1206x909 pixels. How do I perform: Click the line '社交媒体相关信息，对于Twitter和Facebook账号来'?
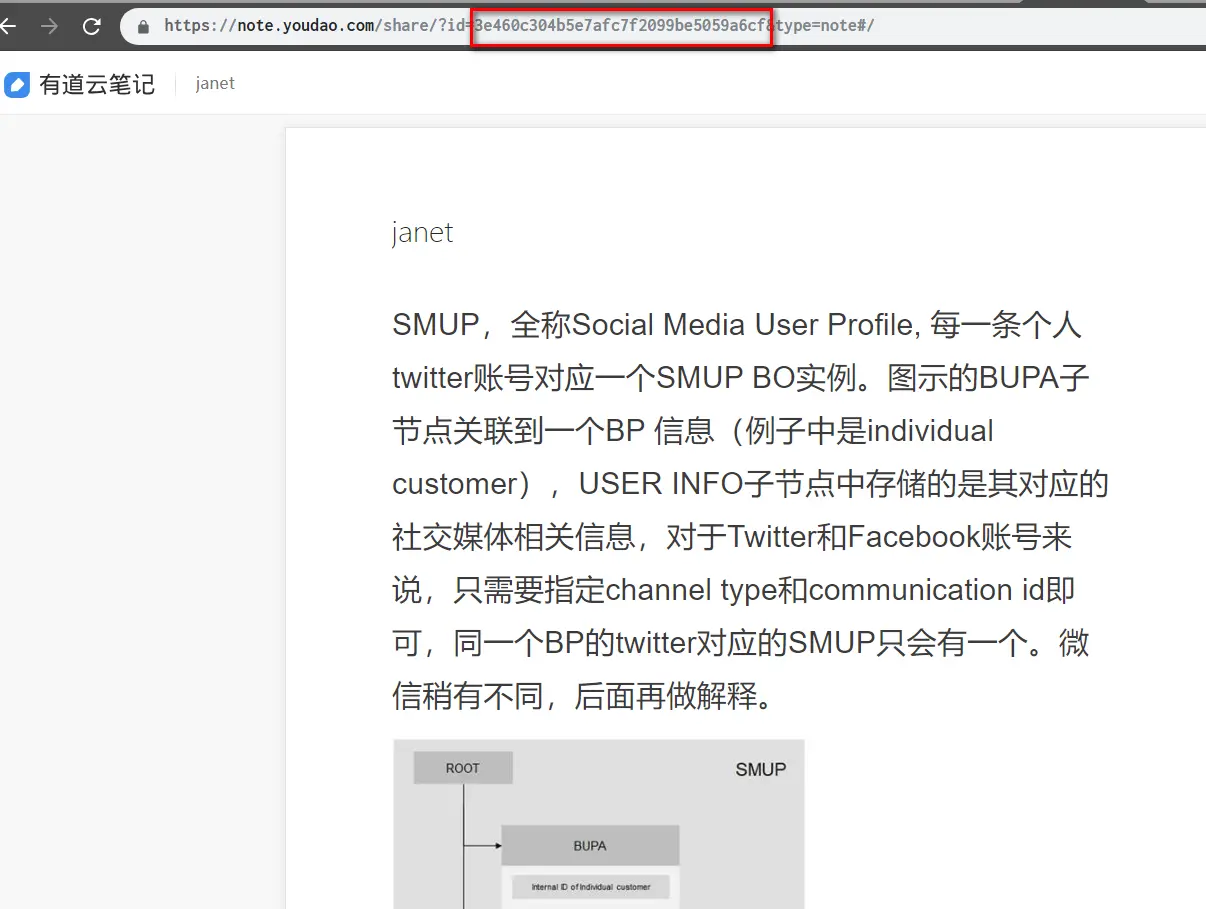click(732, 537)
